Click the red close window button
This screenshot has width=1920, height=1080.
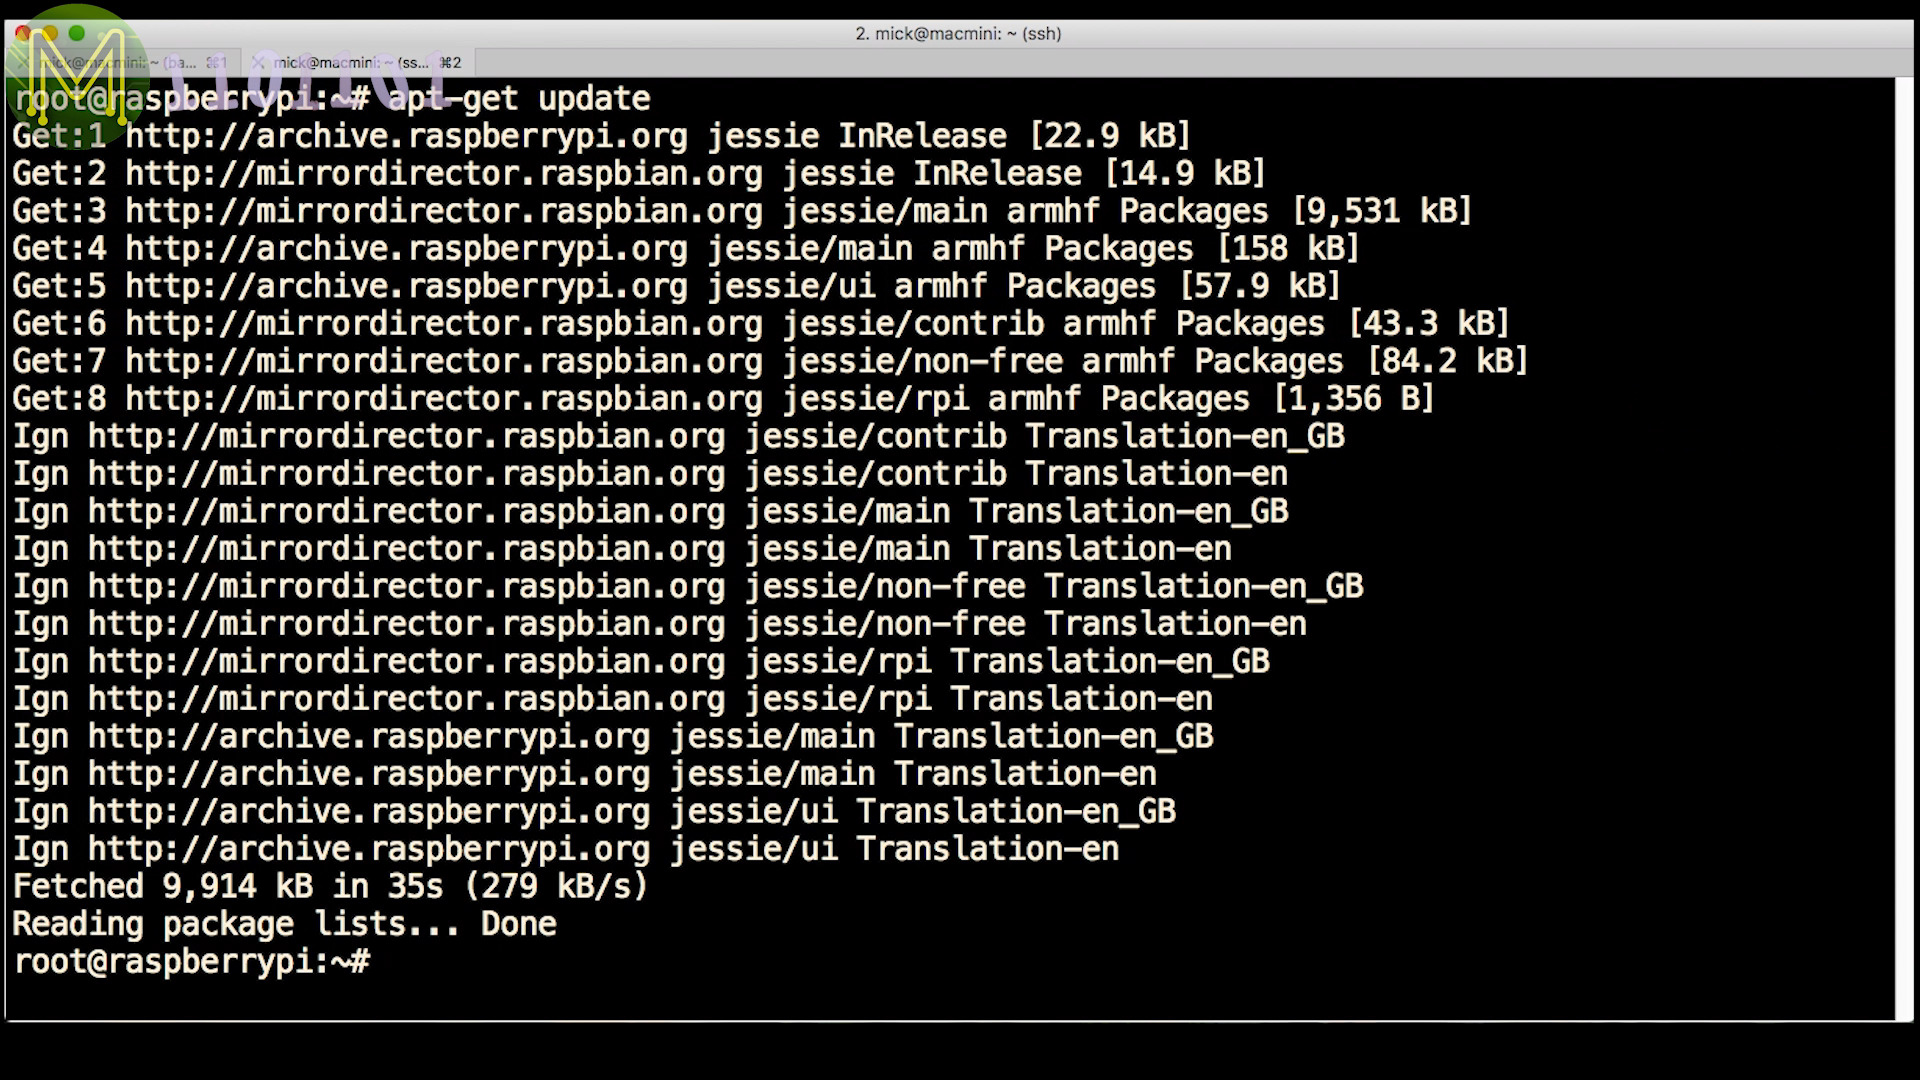pos(22,33)
